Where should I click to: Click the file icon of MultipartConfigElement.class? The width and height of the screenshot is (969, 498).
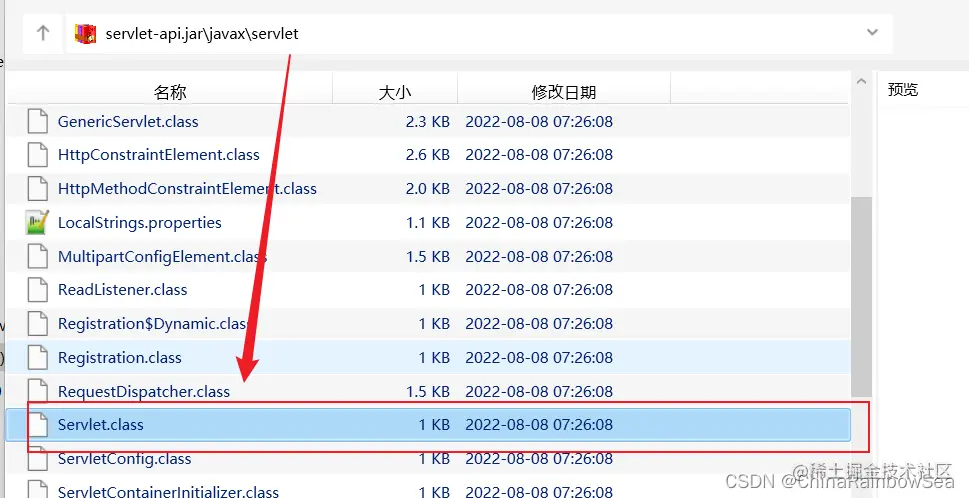(38, 256)
